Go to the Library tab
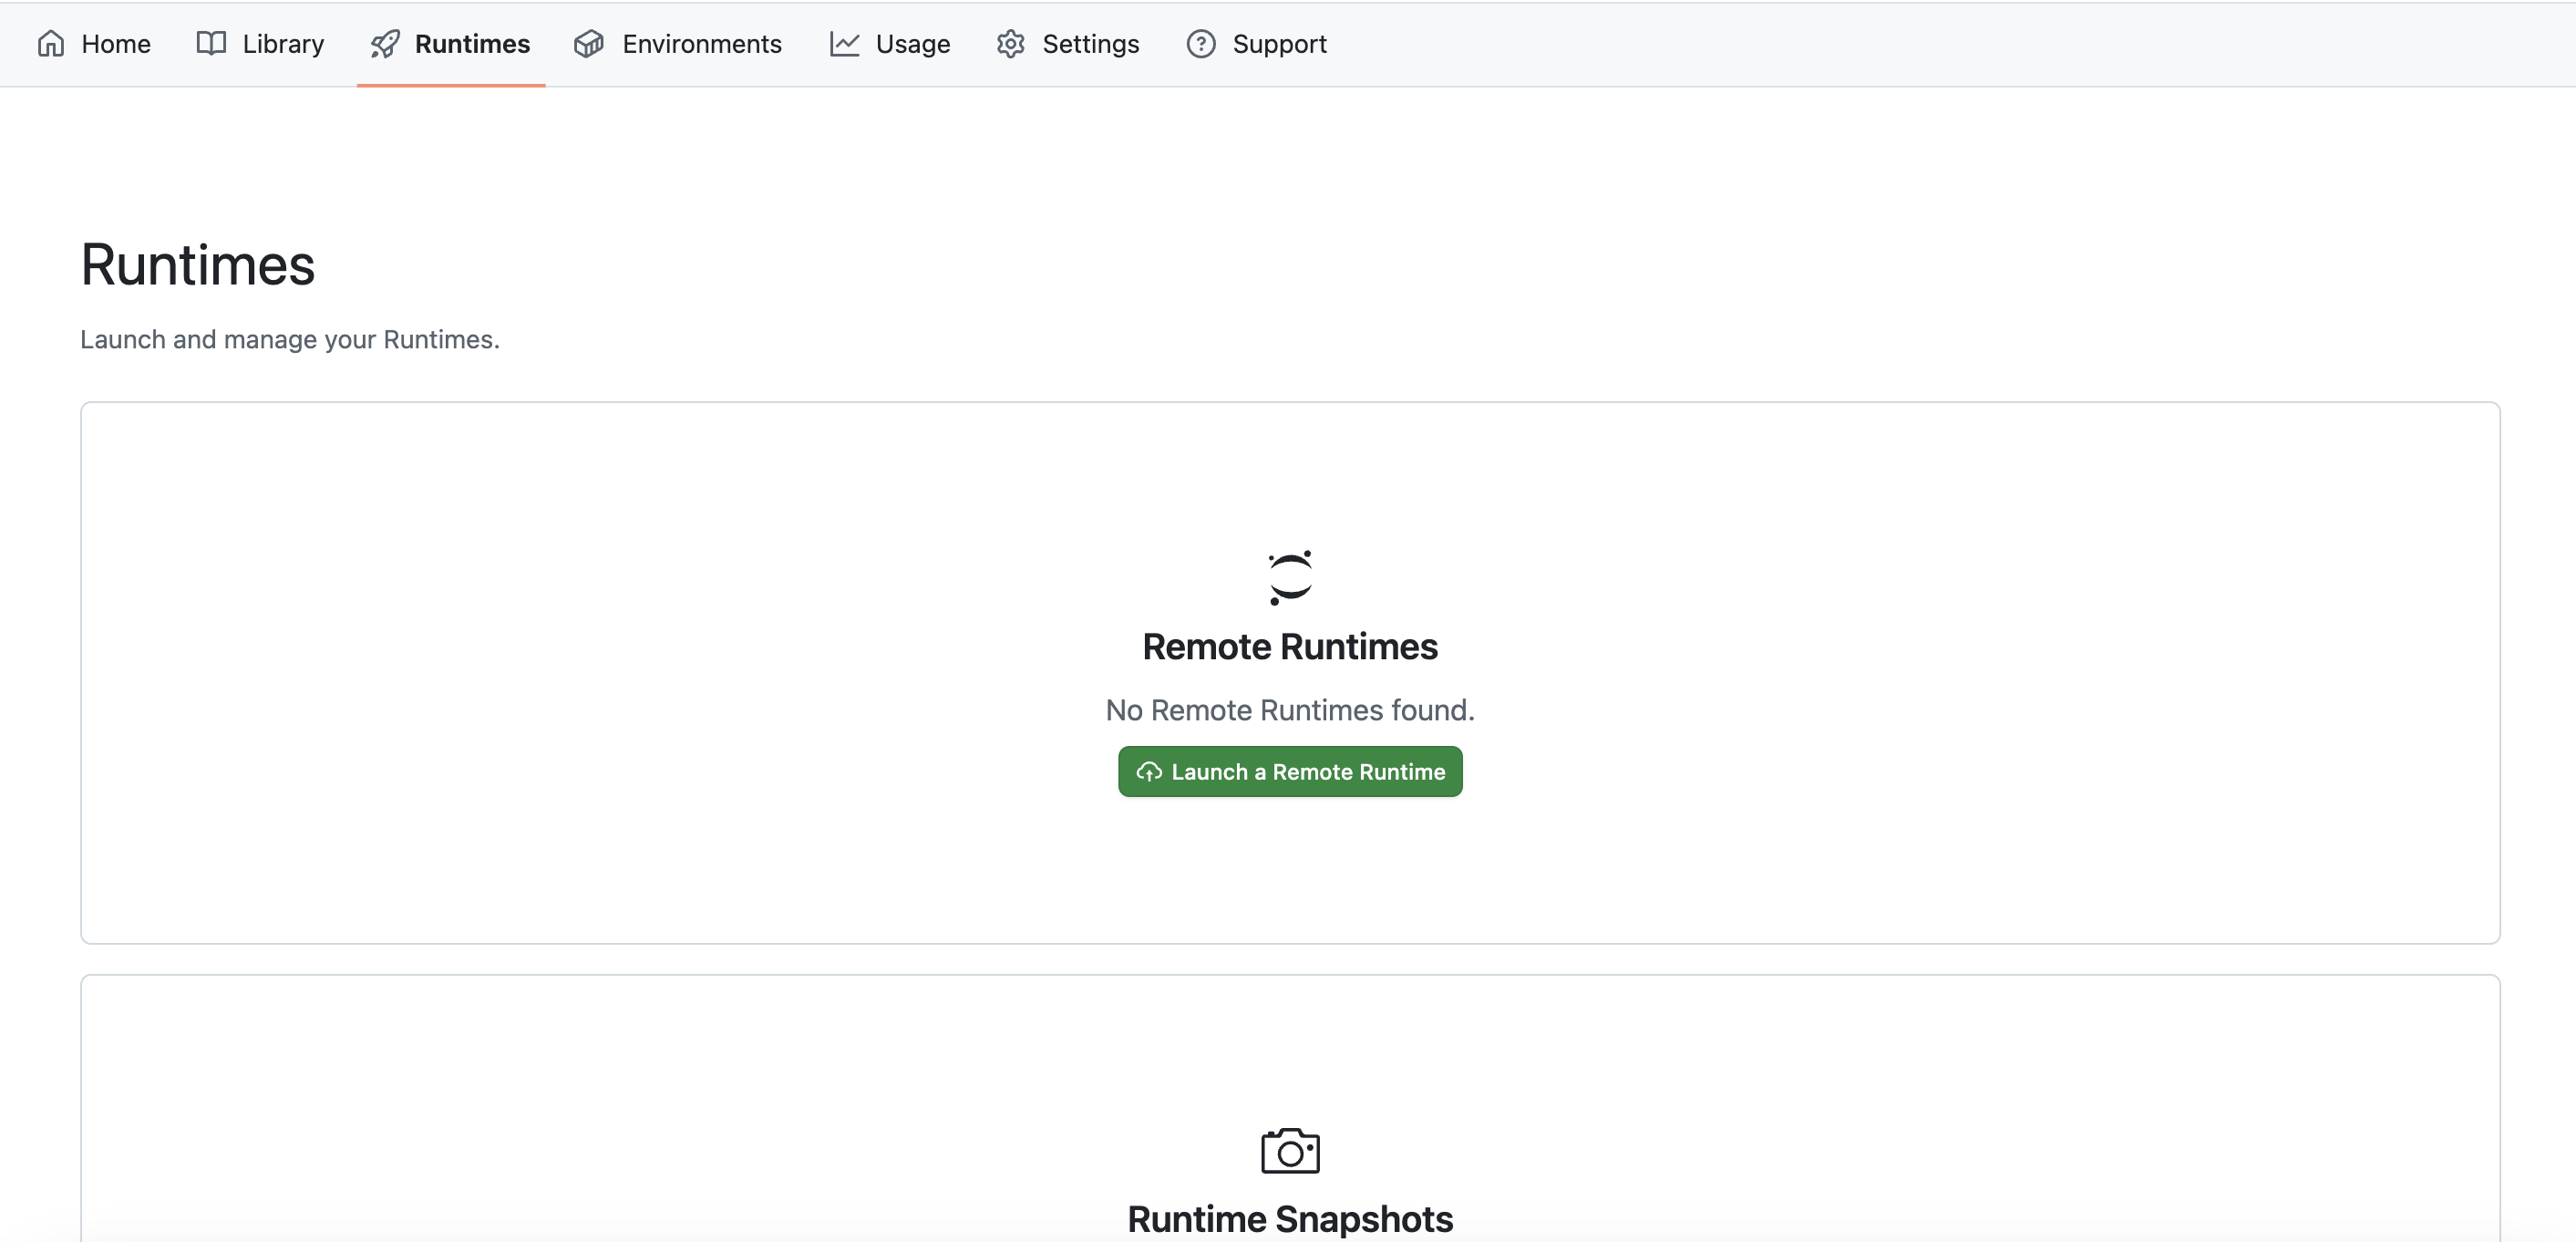 tap(261, 44)
